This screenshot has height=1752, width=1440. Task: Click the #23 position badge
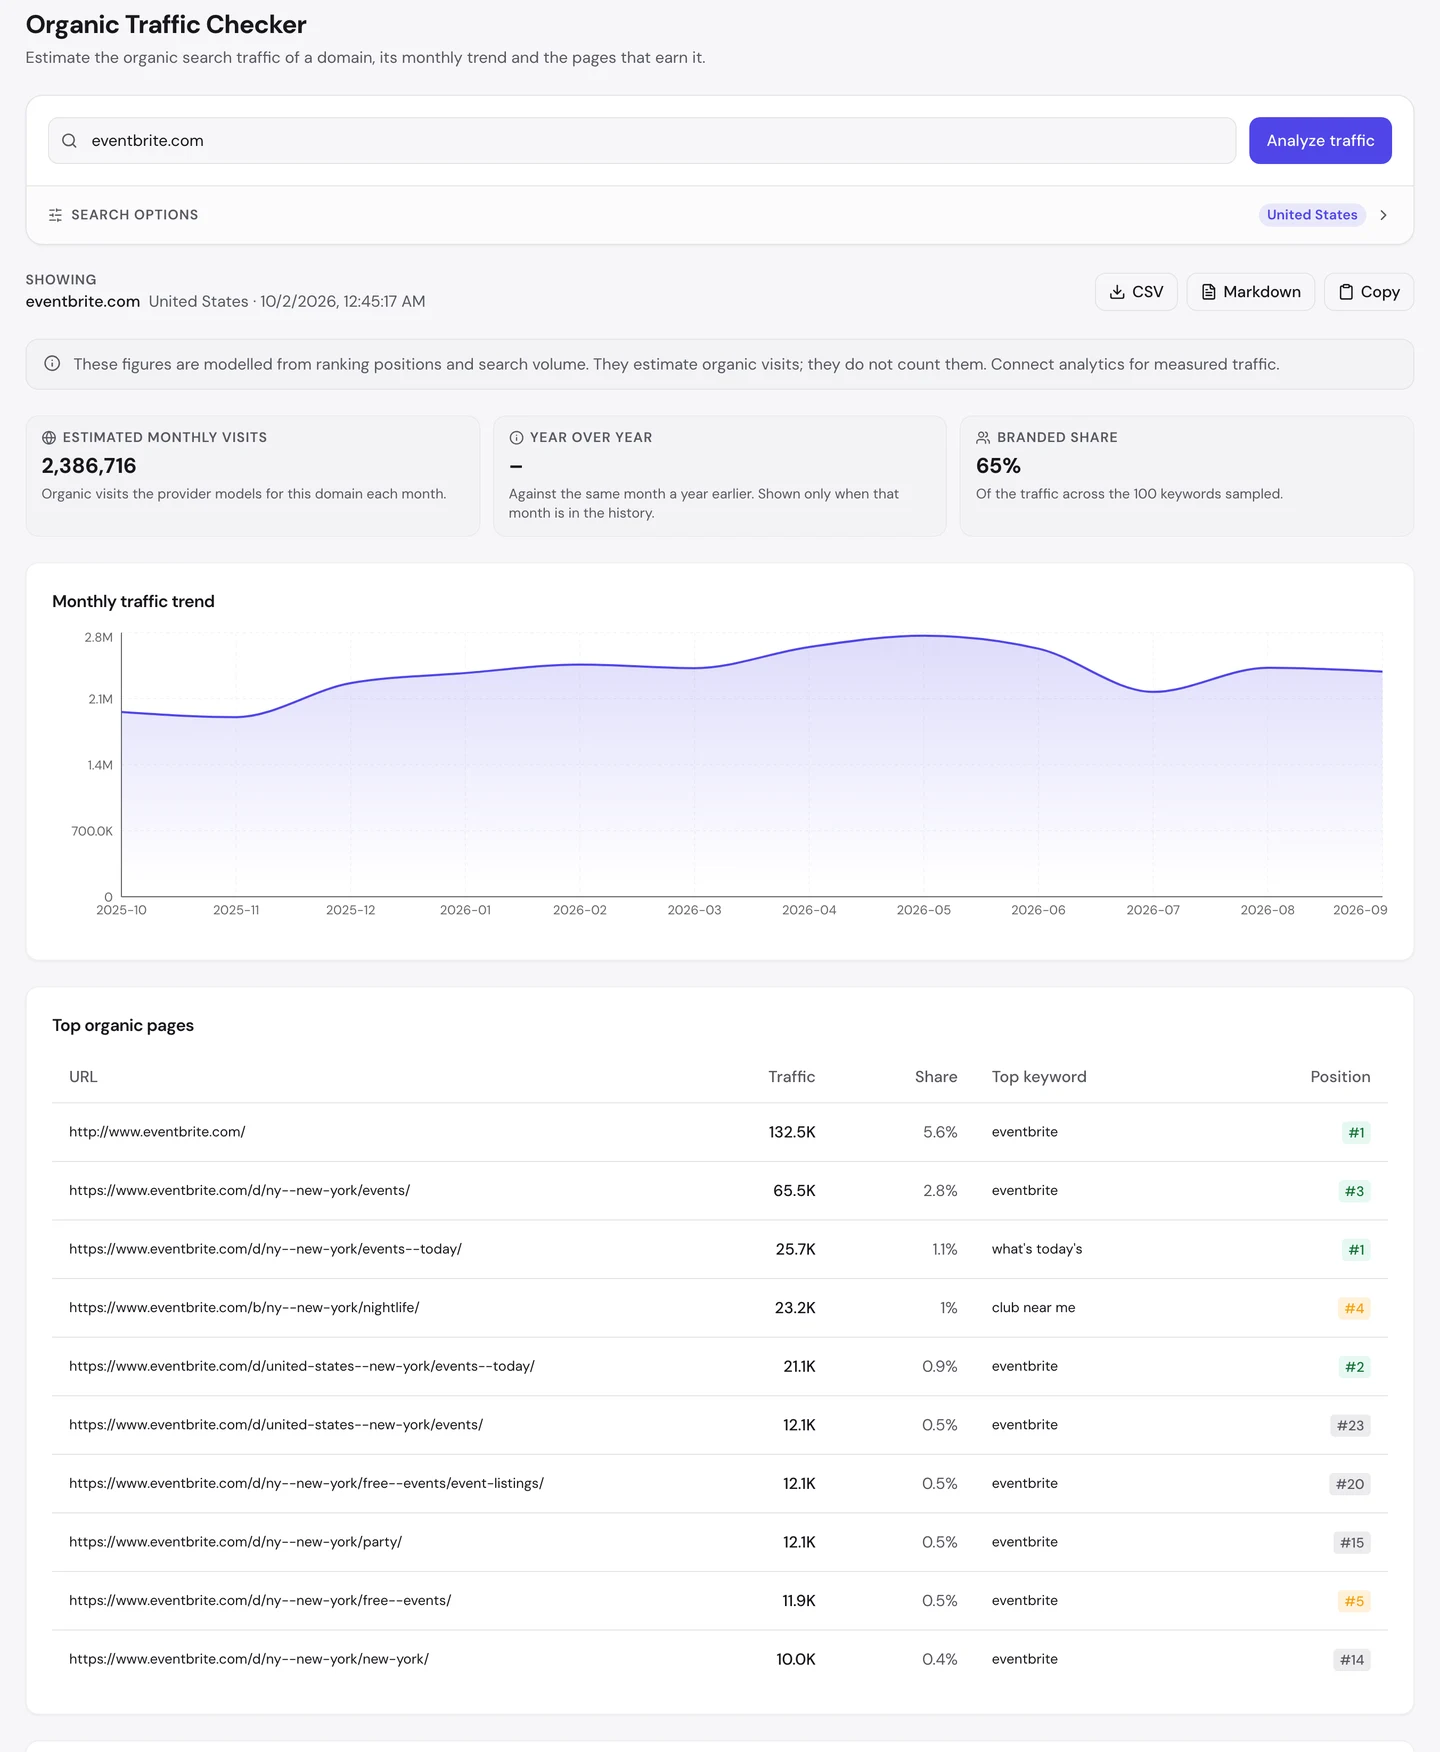[x=1350, y=1425]
